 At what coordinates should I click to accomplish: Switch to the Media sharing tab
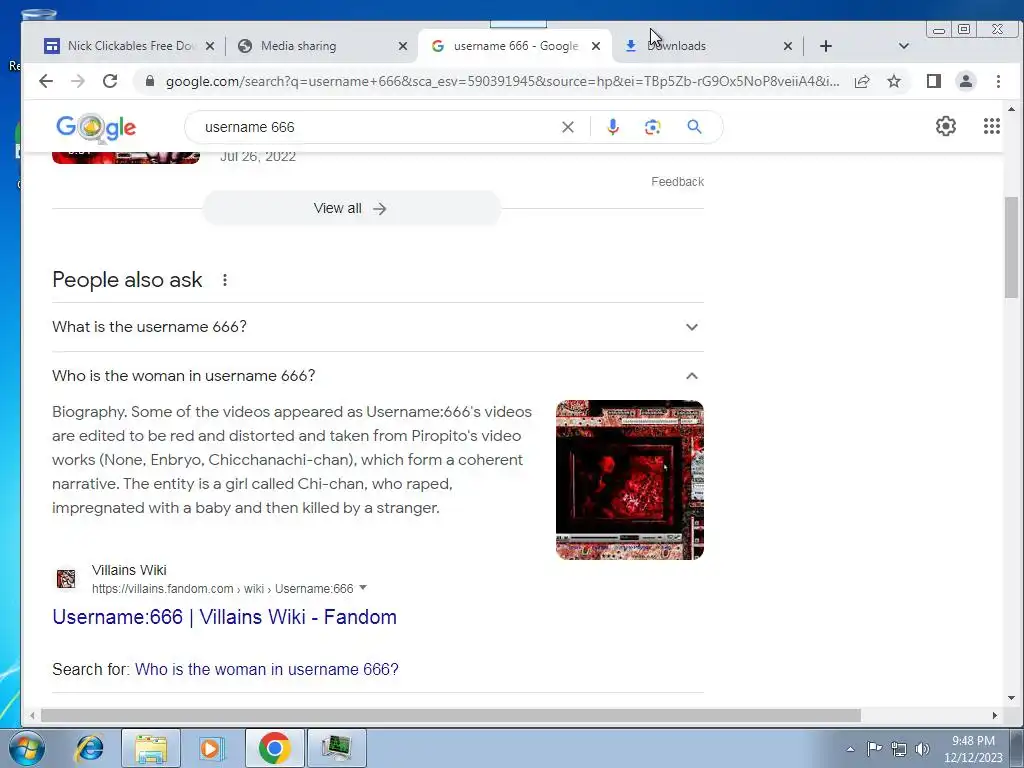pos(320,46)
